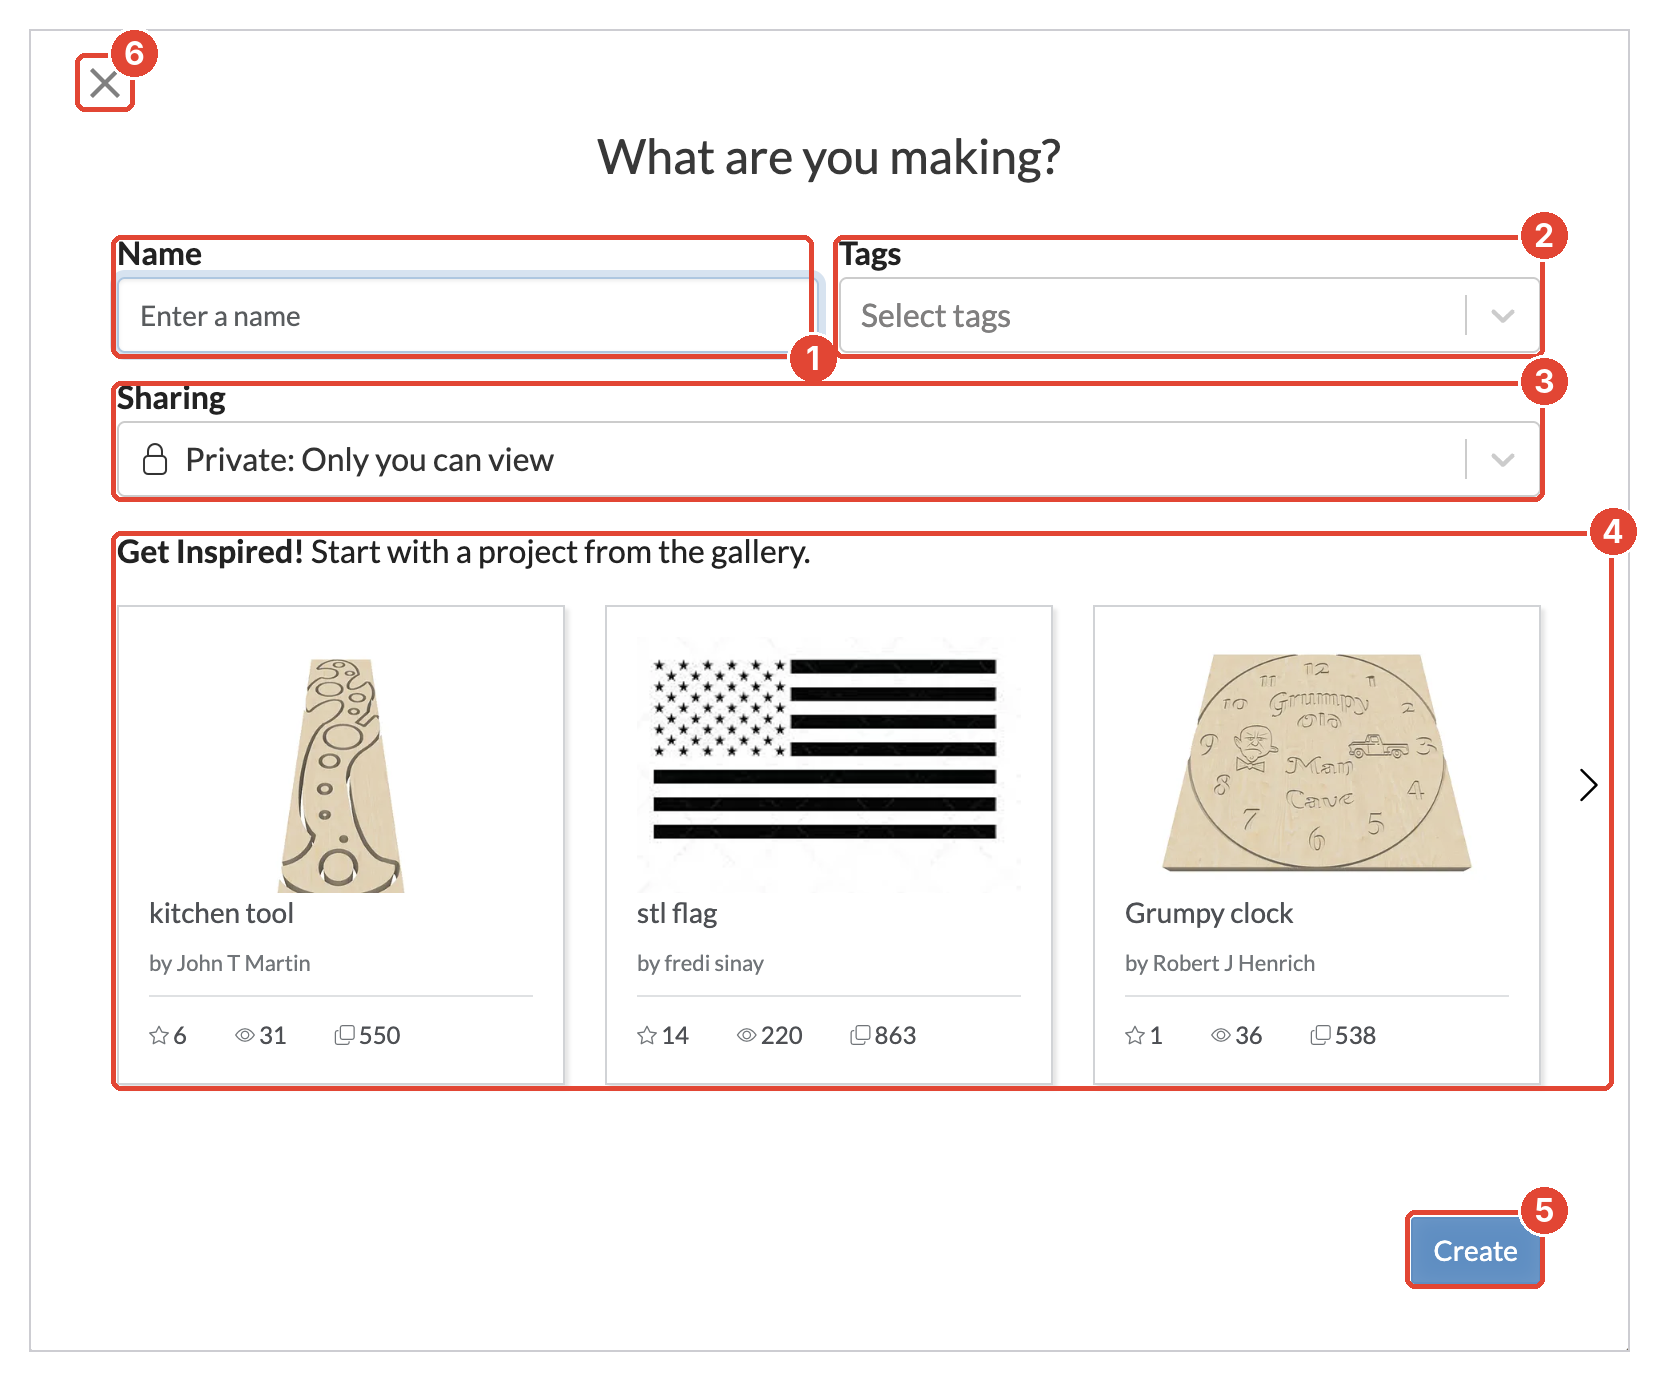The width and height of the screenshot is (1659, 1381).
Task: Open the 'Select tags' dropdown
Action: 1189,316
